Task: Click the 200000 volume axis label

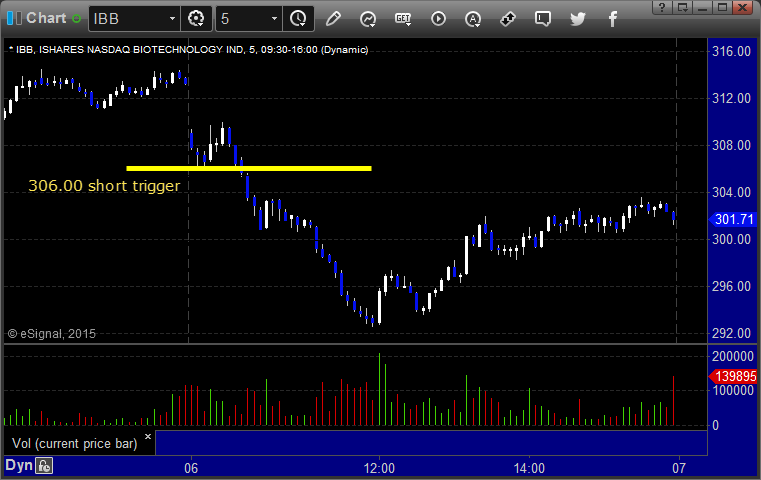Action: 733,356
